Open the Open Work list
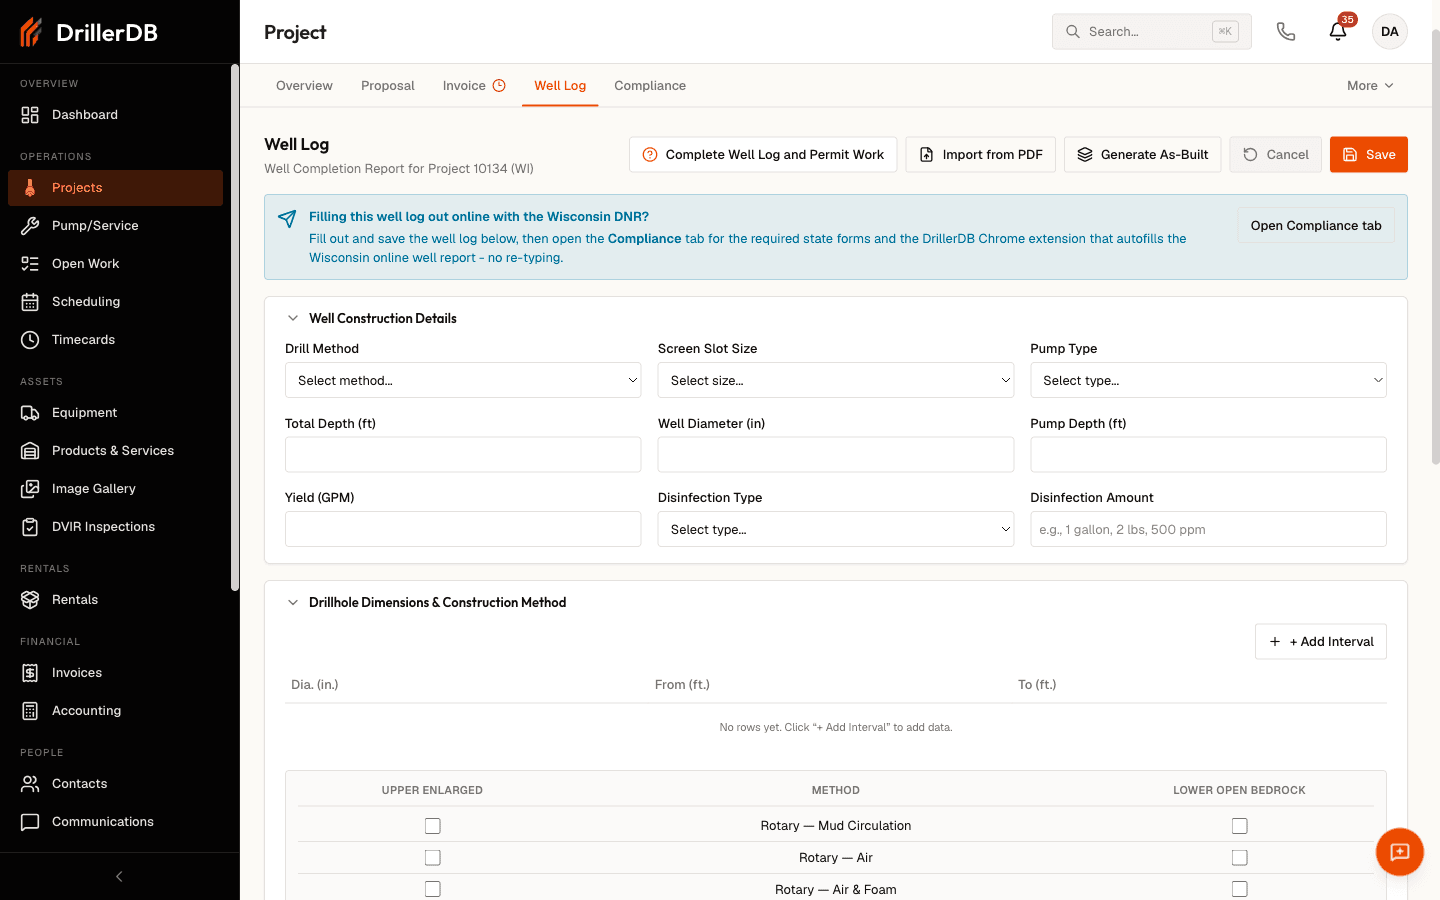The width and height of the screenshot is (1440, 900). click(115, 264)
